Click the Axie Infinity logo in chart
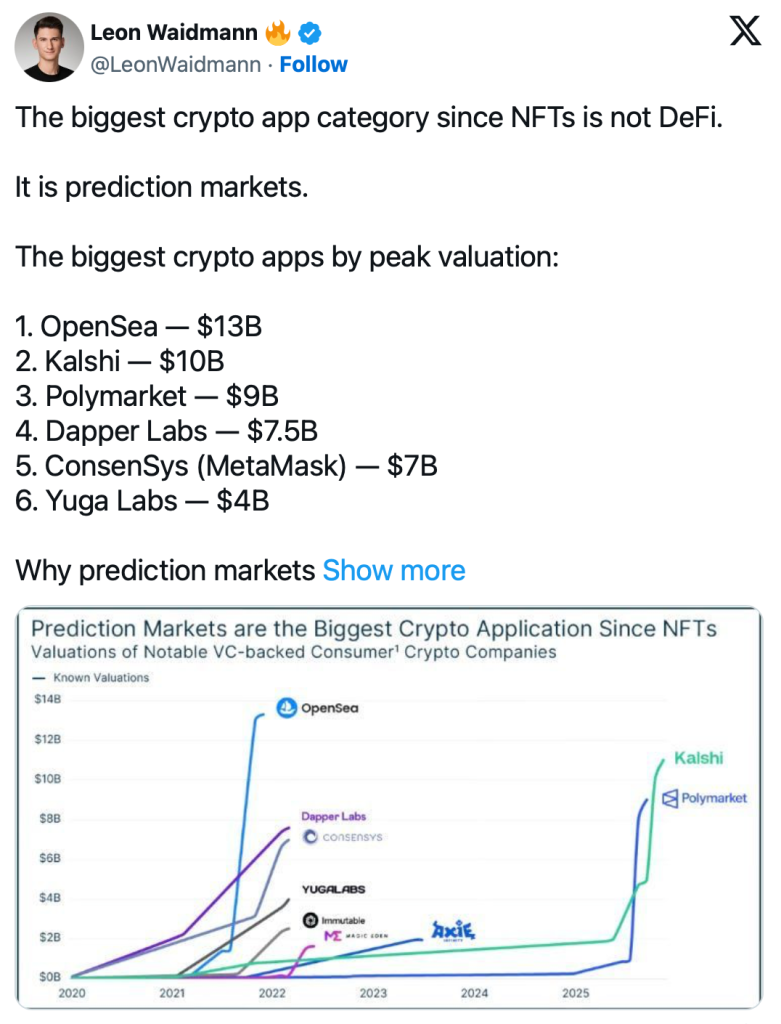This screenshot has width=781, height=1024. coord(452,930)
